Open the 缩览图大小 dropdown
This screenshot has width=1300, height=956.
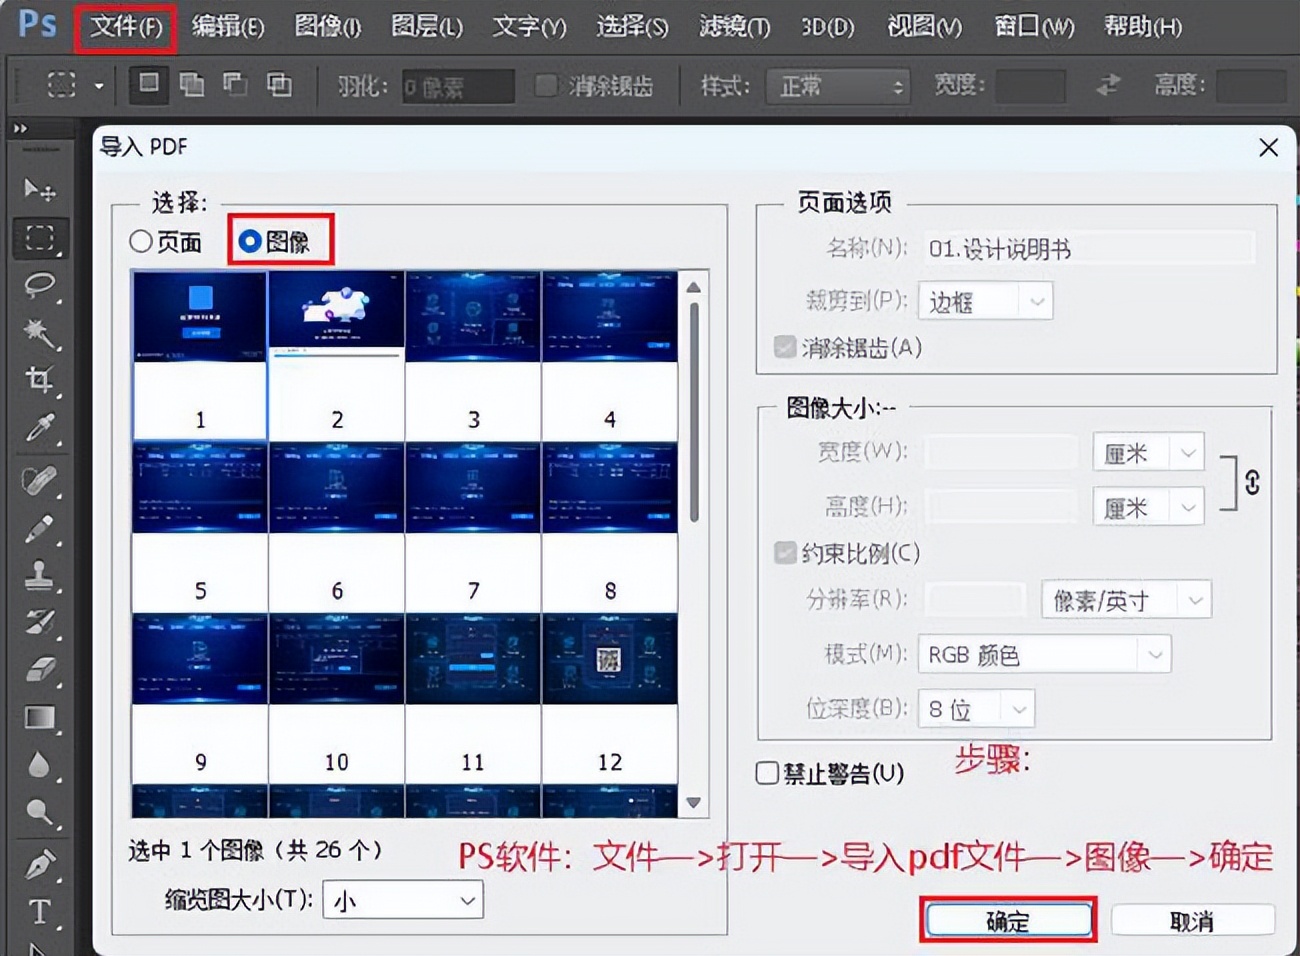coord(402,900)
